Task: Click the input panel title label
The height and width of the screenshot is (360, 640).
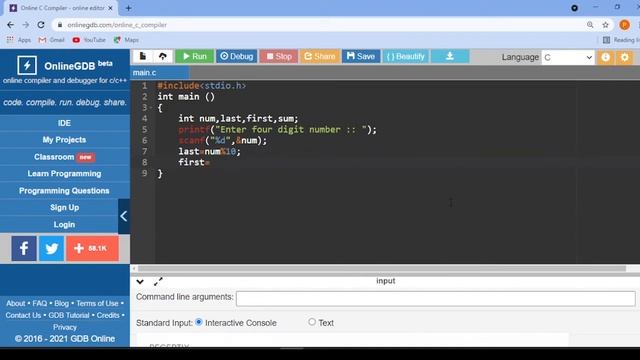Action: point(386,281)
